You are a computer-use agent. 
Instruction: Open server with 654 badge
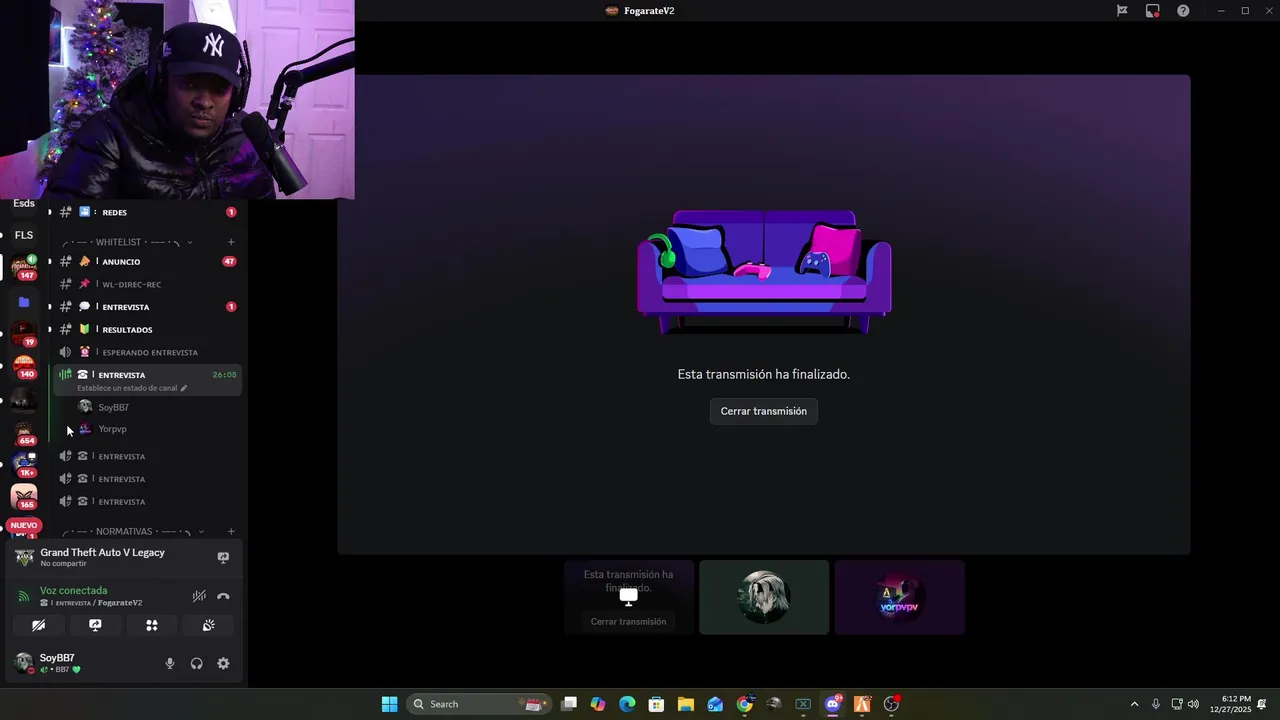[x=24, y=433]
